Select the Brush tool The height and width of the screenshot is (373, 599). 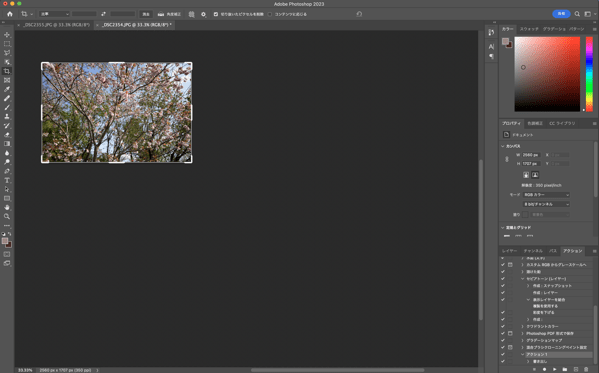[x=7, y=107]
